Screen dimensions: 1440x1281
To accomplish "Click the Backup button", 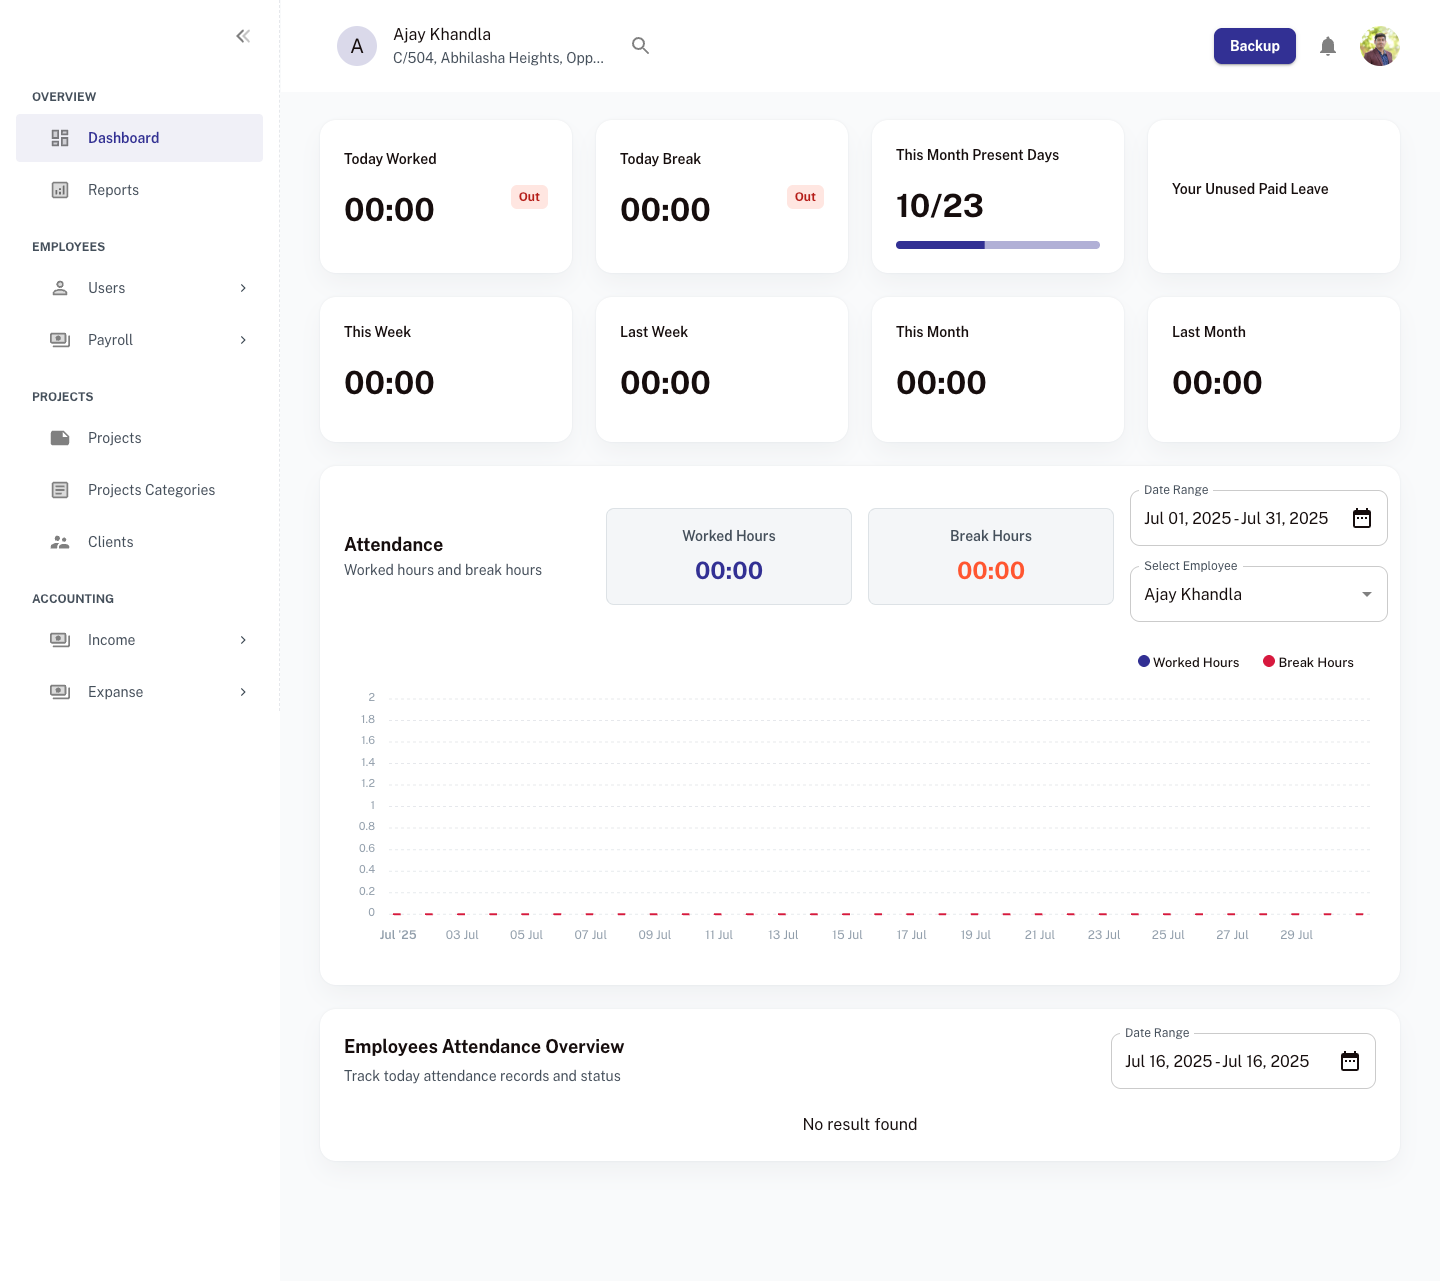I will tap(1254, 46).
